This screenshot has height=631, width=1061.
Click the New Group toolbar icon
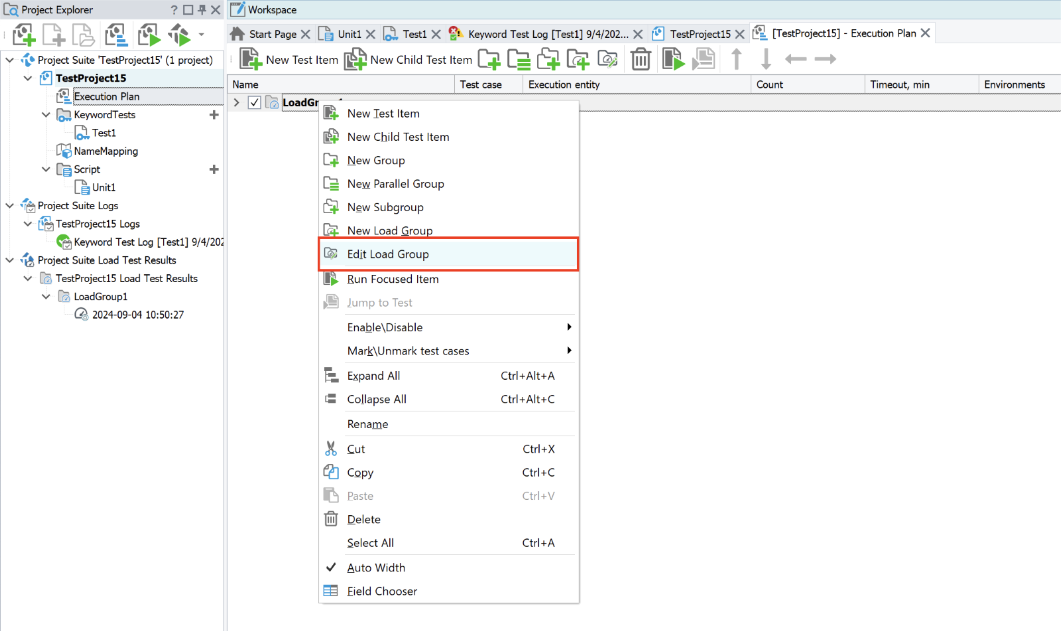pos(488,60)
